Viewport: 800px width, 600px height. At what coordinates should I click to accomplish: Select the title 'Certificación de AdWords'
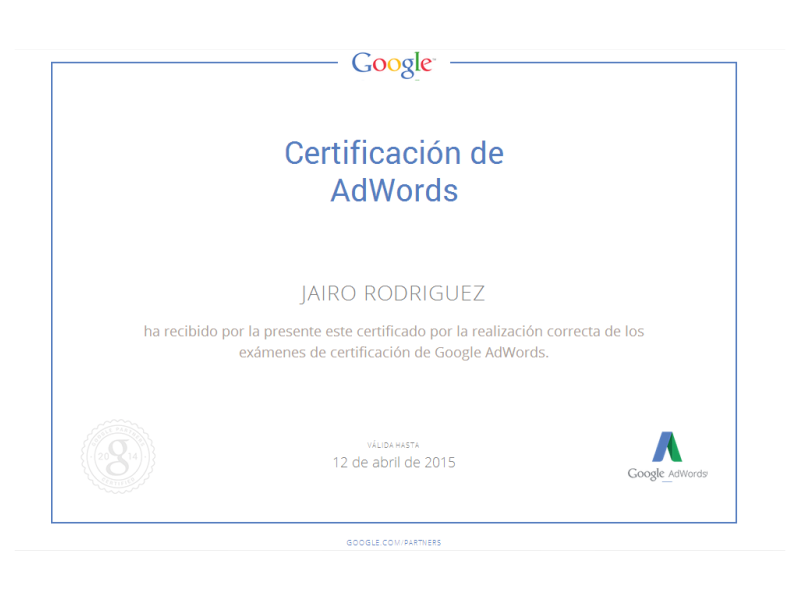[394, 171]
